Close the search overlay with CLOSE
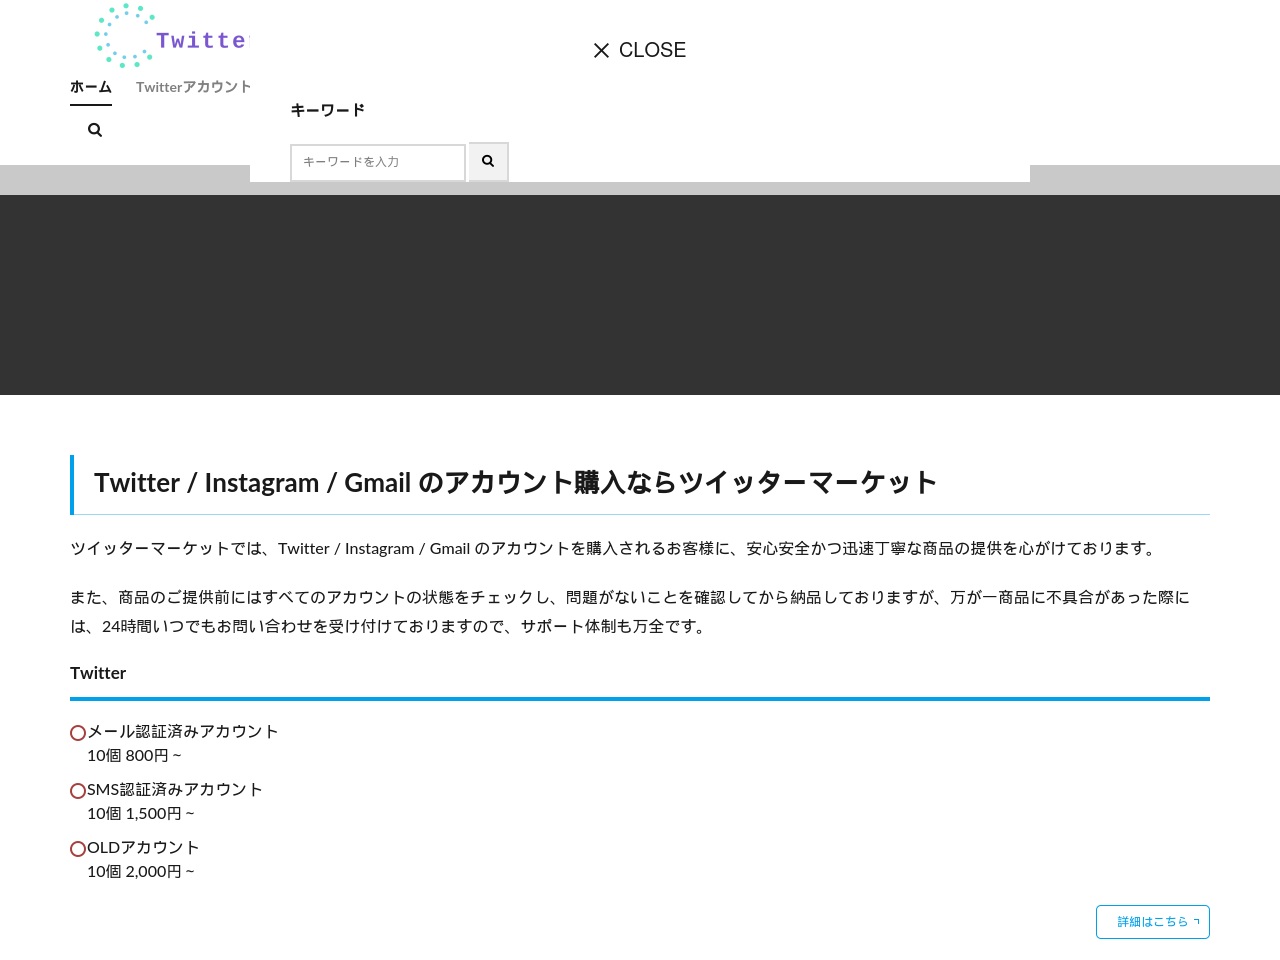Screen dimensions: 1280x960 (x=639, y=50)
